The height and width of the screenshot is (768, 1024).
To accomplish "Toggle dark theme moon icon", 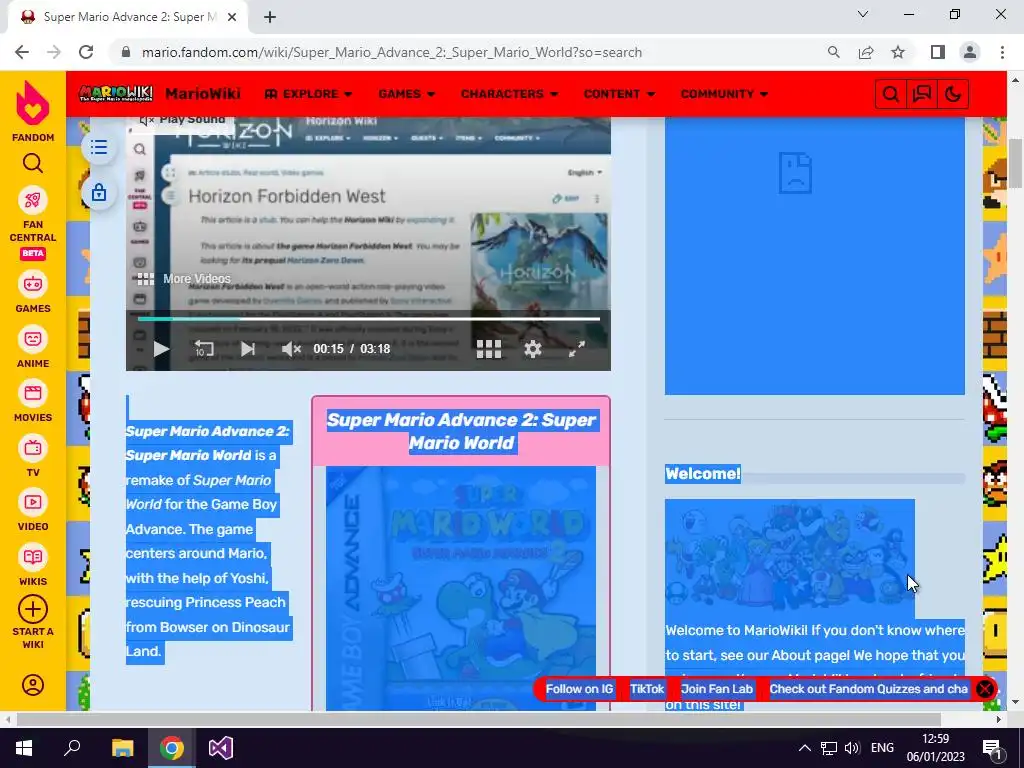I will [x=953, y=94].
